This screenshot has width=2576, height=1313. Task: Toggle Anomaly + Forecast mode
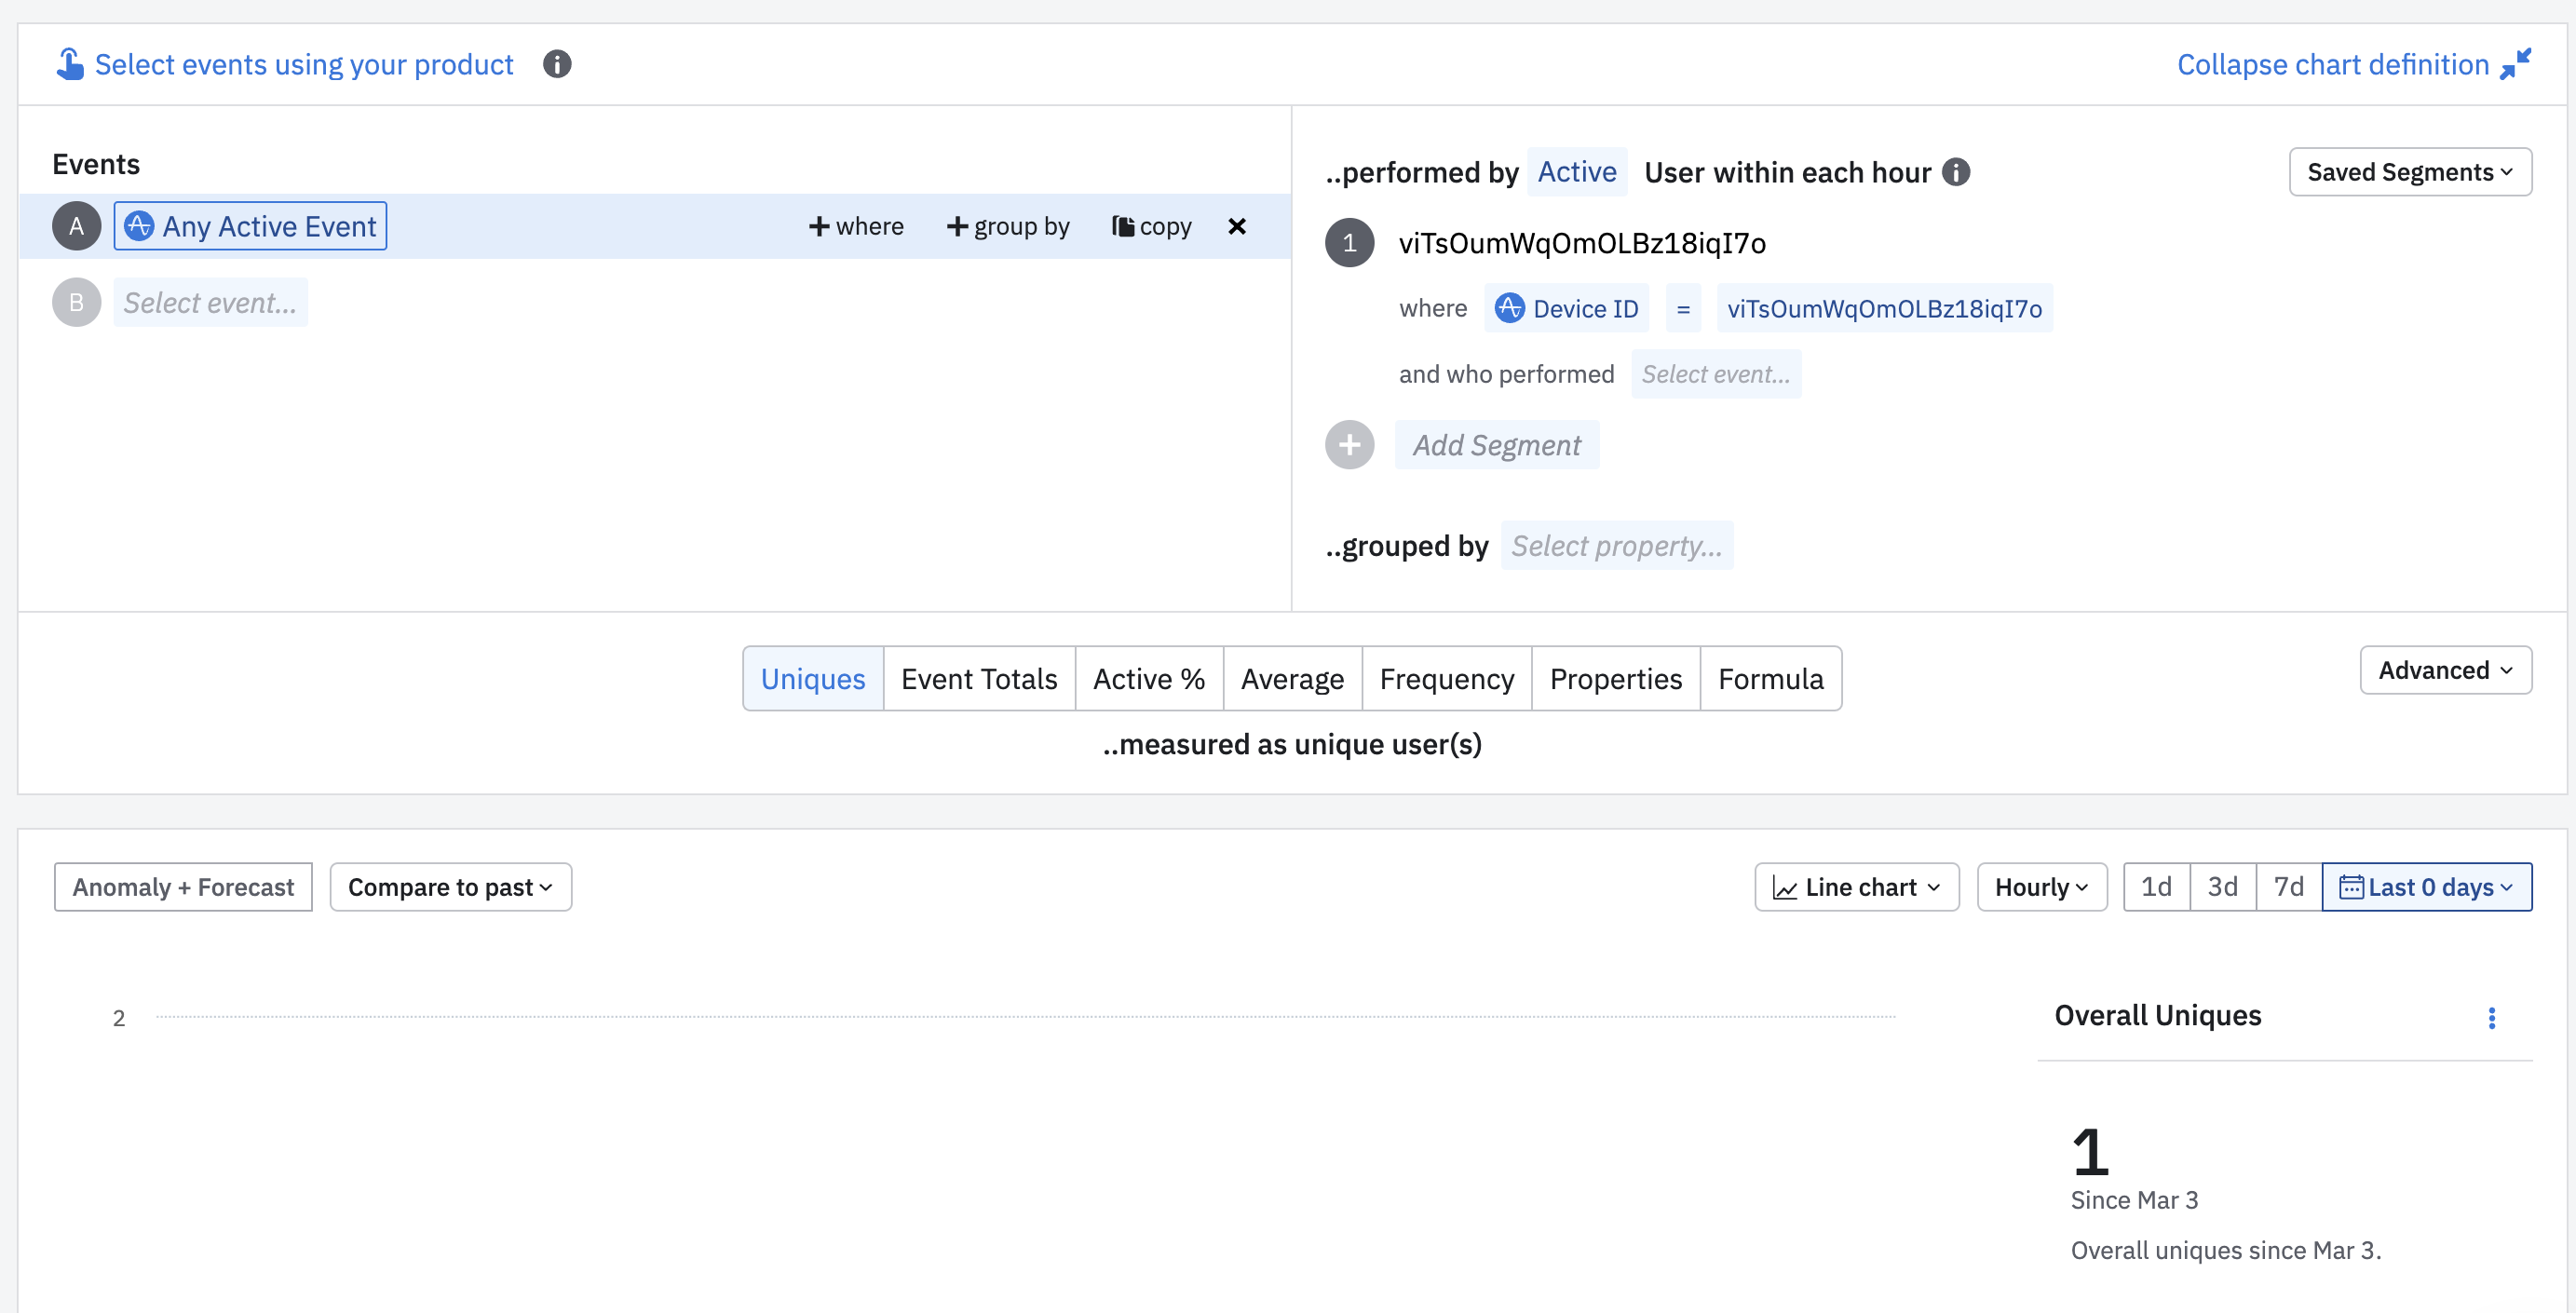(x=183, y=887)
